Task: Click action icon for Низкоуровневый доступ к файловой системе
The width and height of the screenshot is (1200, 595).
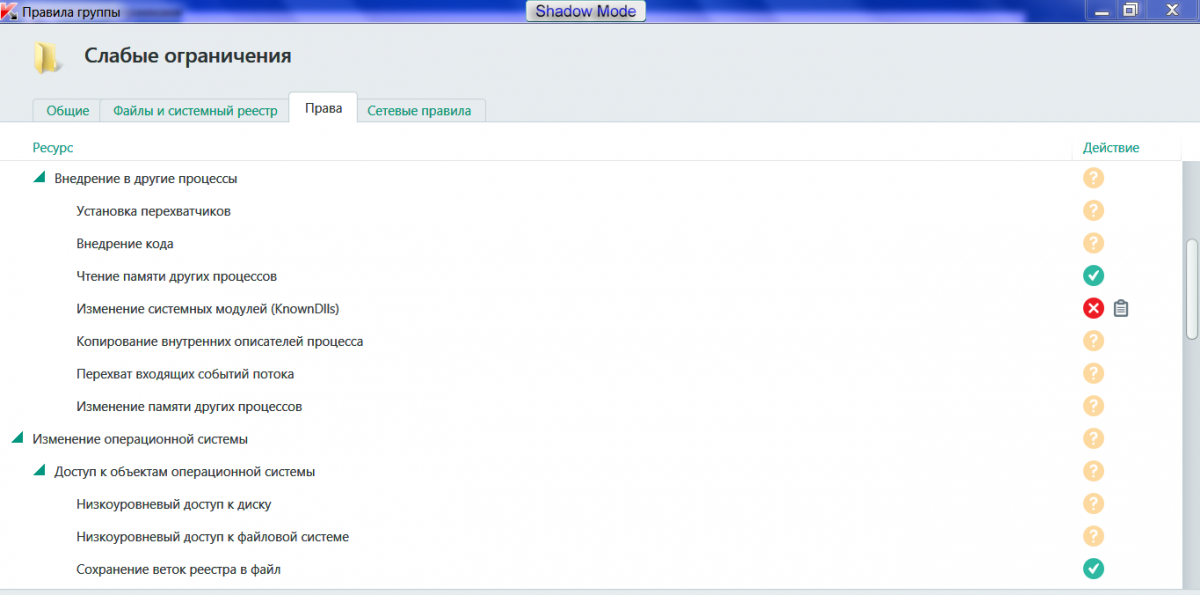Action: click(x=1093, y=536)
